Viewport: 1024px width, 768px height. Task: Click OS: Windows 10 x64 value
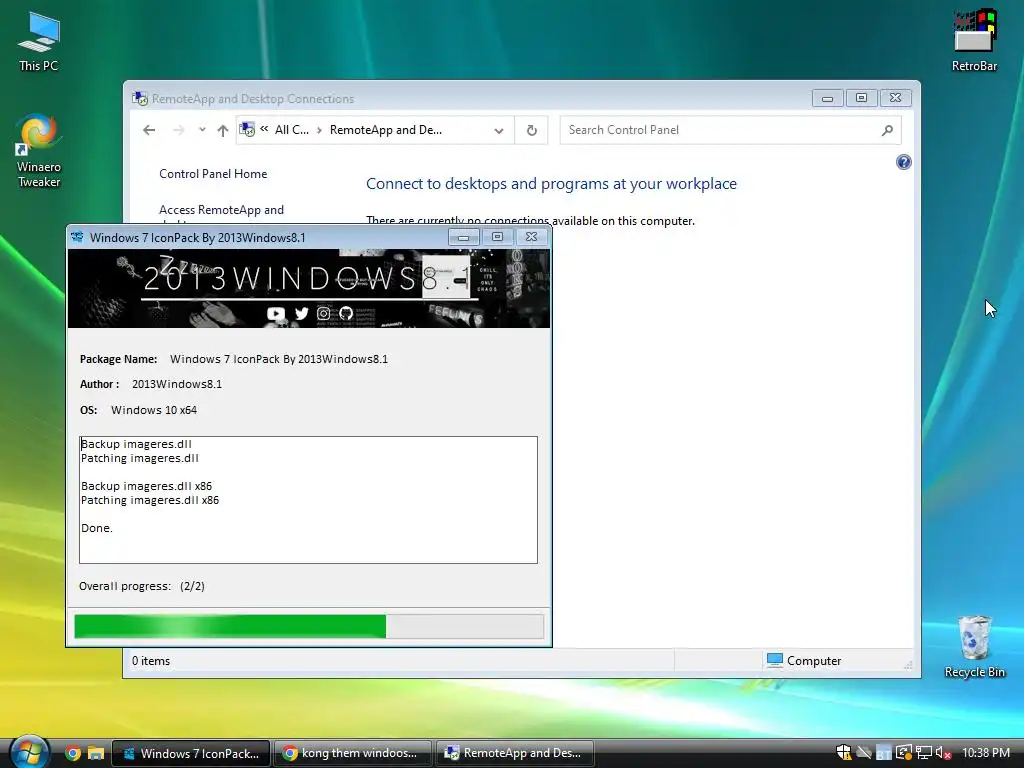(x=154, y=410)
